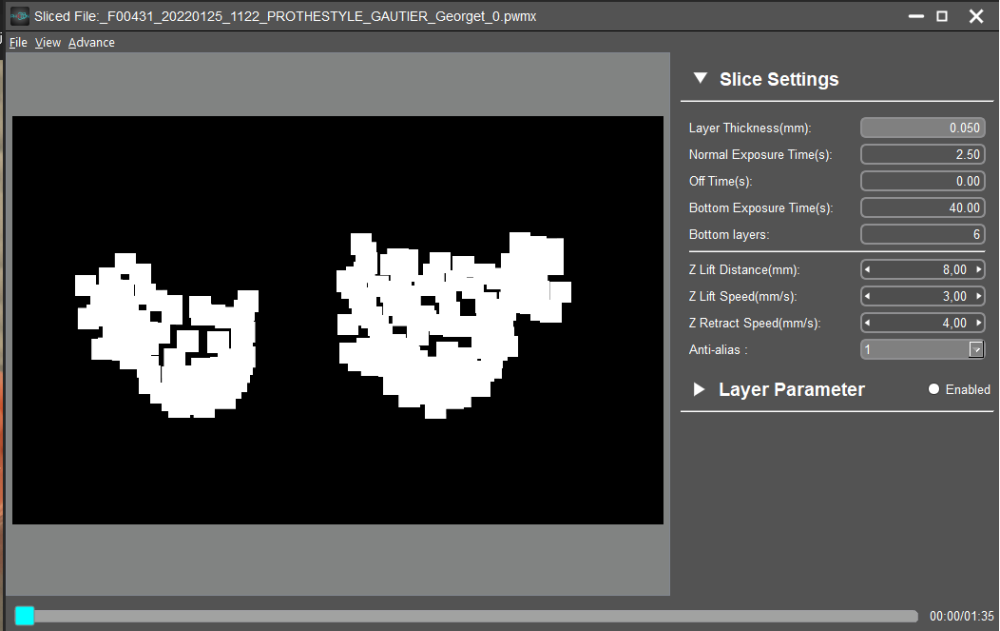
Task: Click the Off Time input field
Action: 922,181
